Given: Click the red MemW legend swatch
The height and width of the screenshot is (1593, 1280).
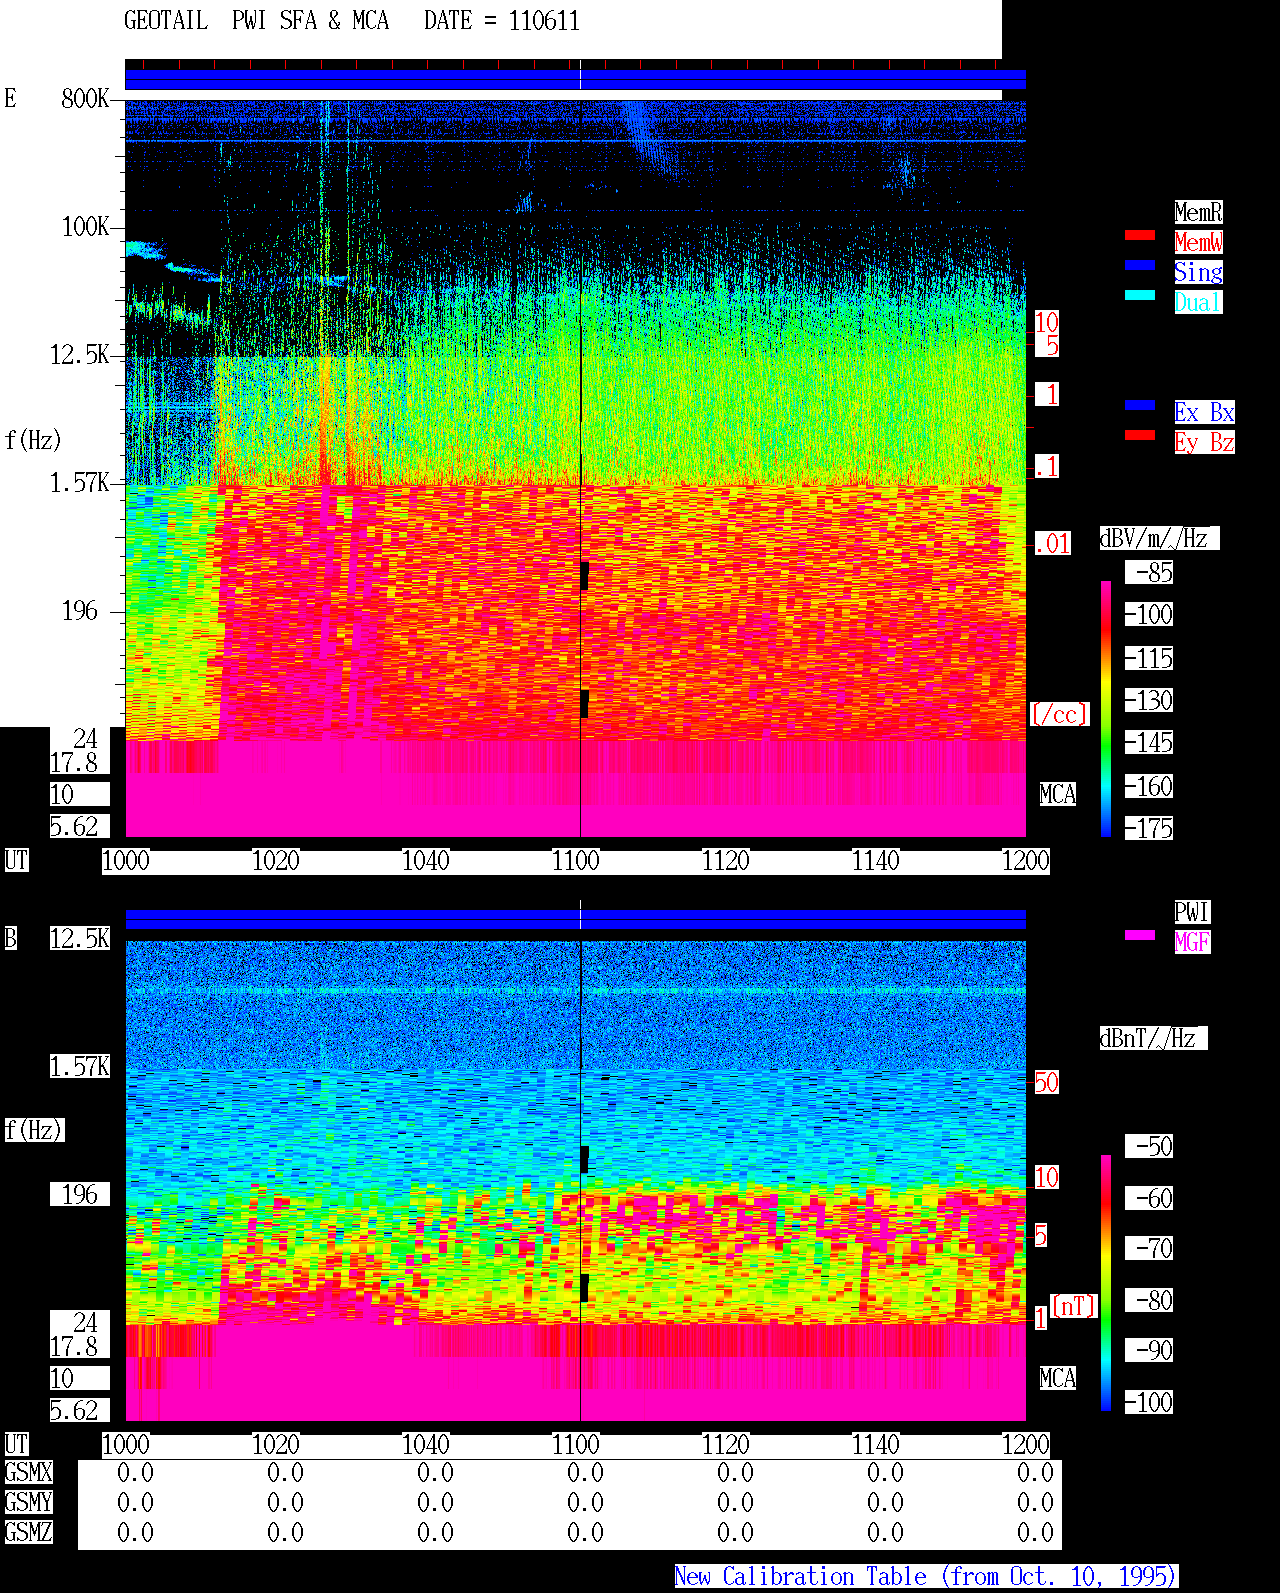Looking at the screenshot, I should pyautogui.click(x=1140, y=235).
